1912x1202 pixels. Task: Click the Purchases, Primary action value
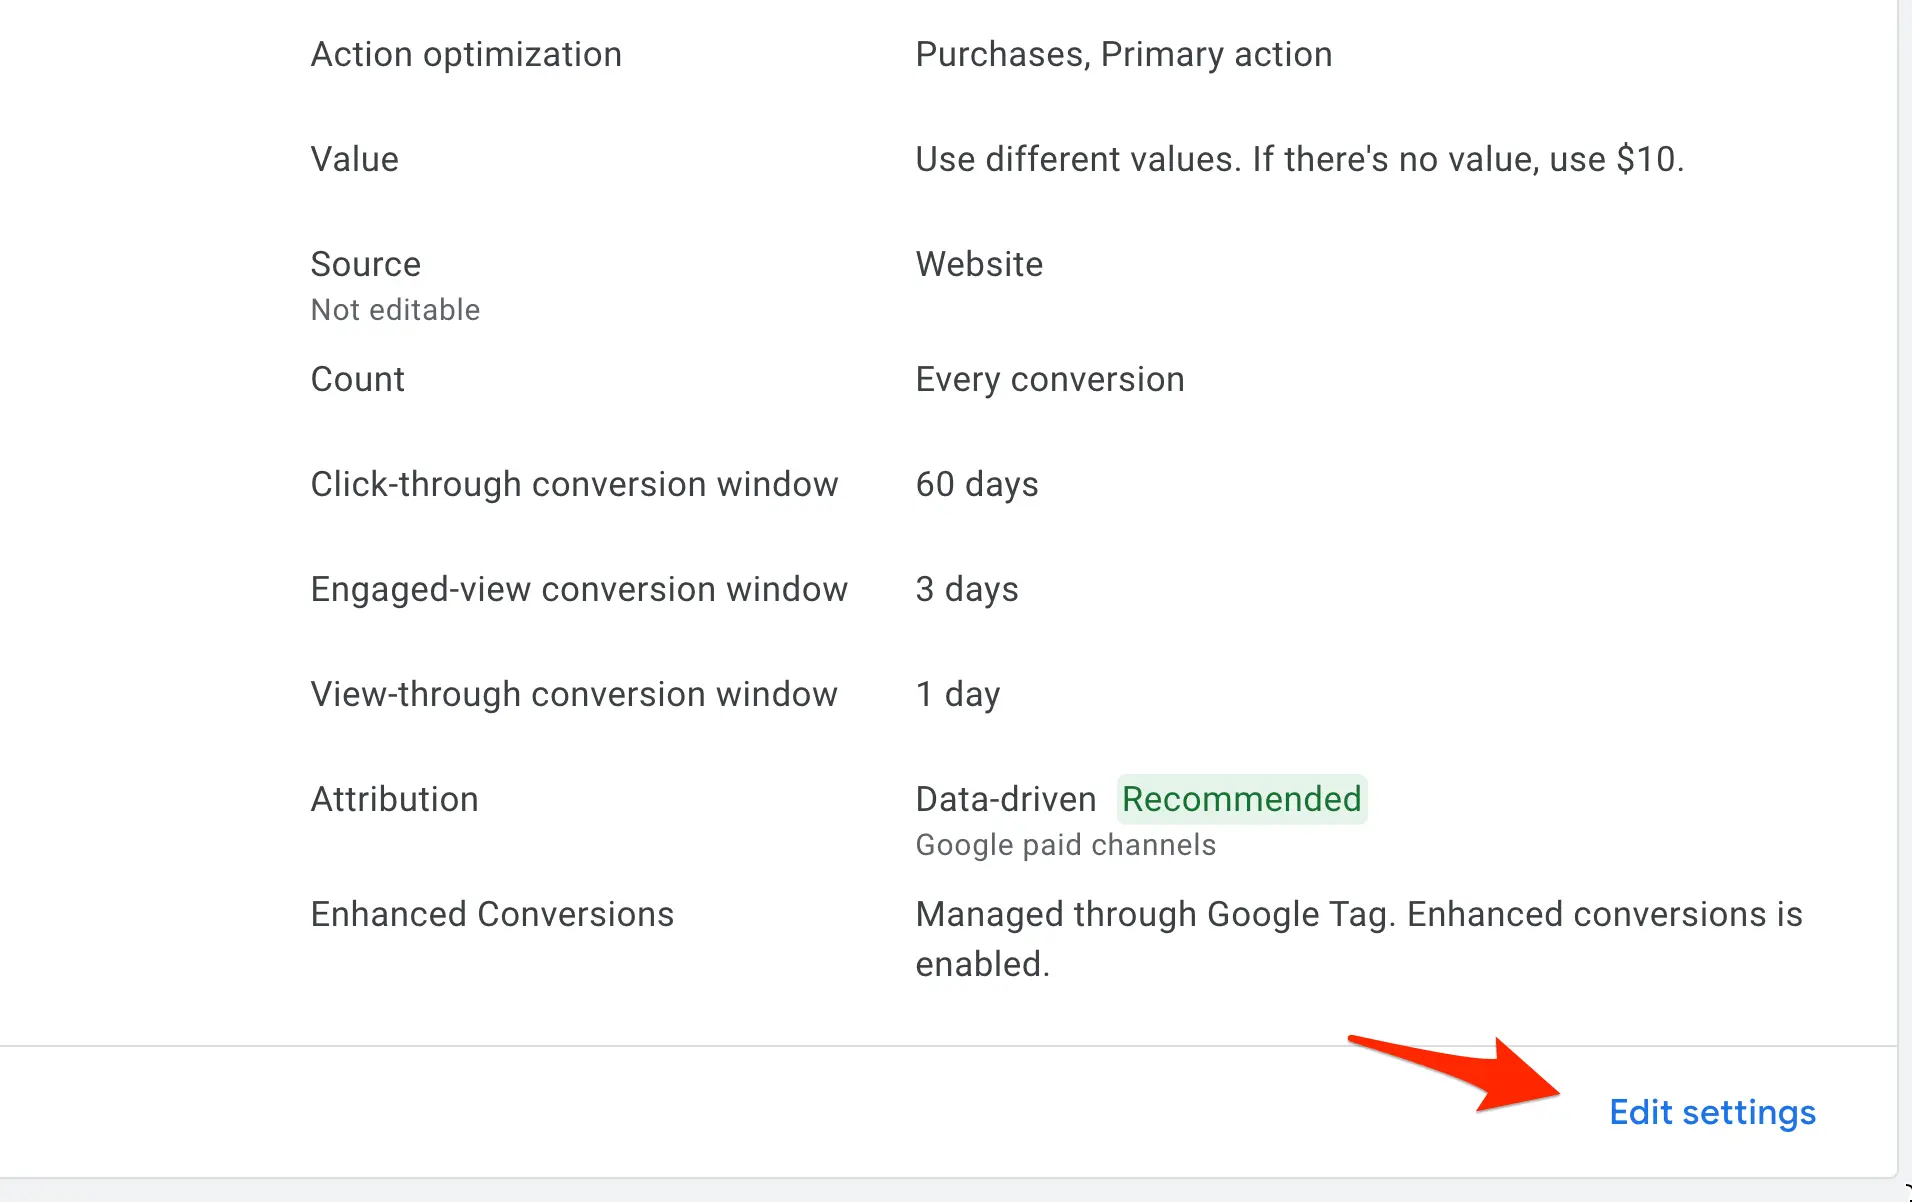point(1123,54)
